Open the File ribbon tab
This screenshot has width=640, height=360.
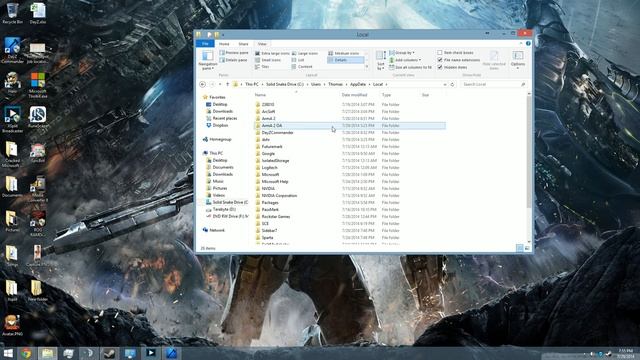(205, 44)
